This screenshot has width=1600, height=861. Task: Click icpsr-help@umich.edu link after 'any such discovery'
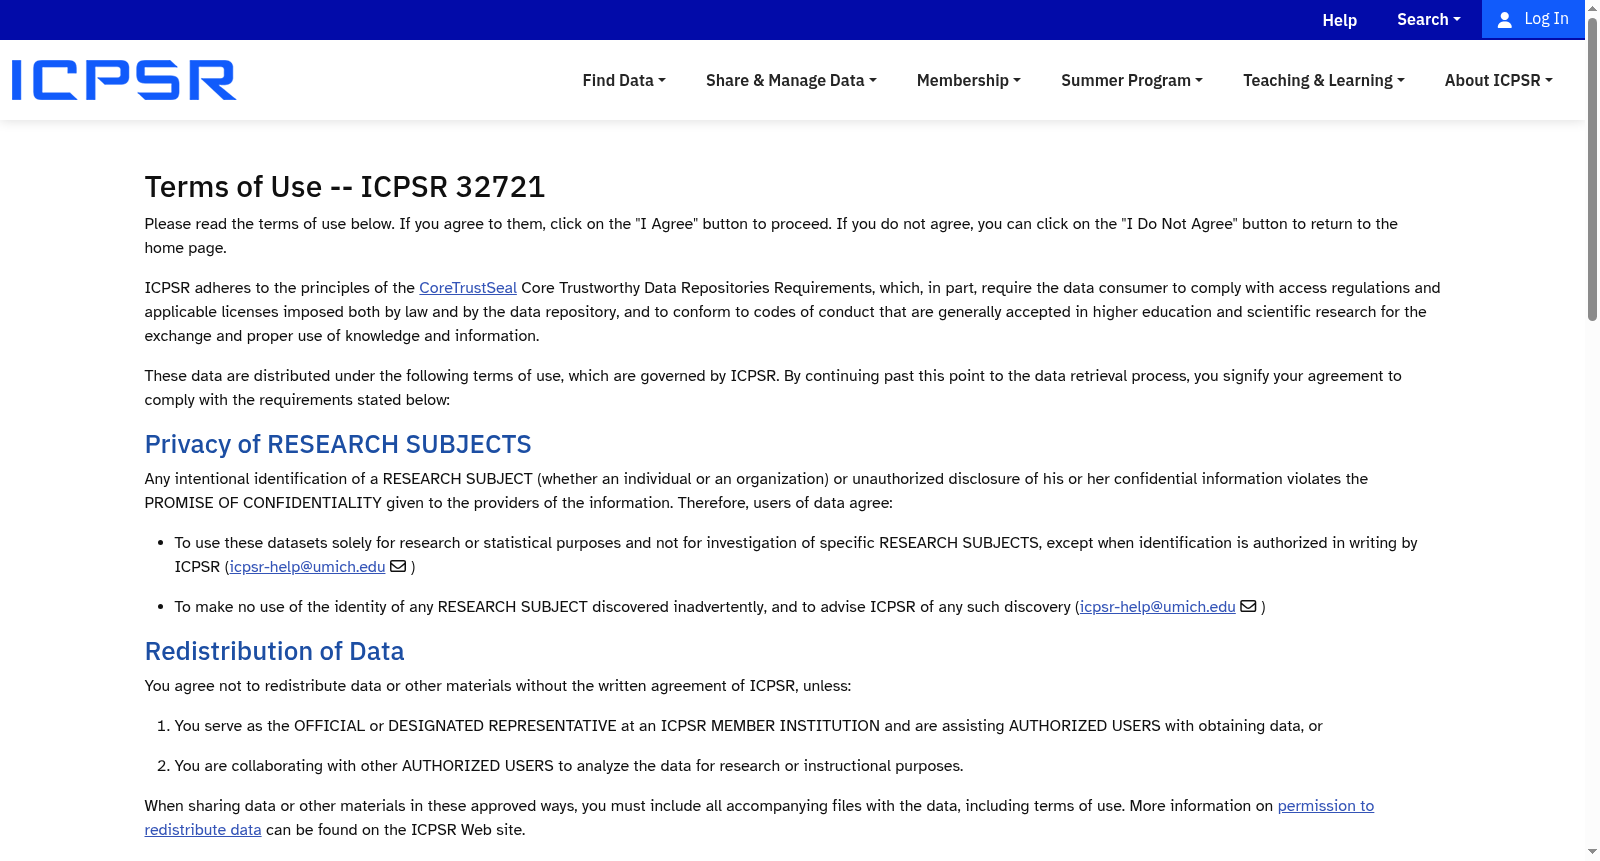click(1158, 607)
